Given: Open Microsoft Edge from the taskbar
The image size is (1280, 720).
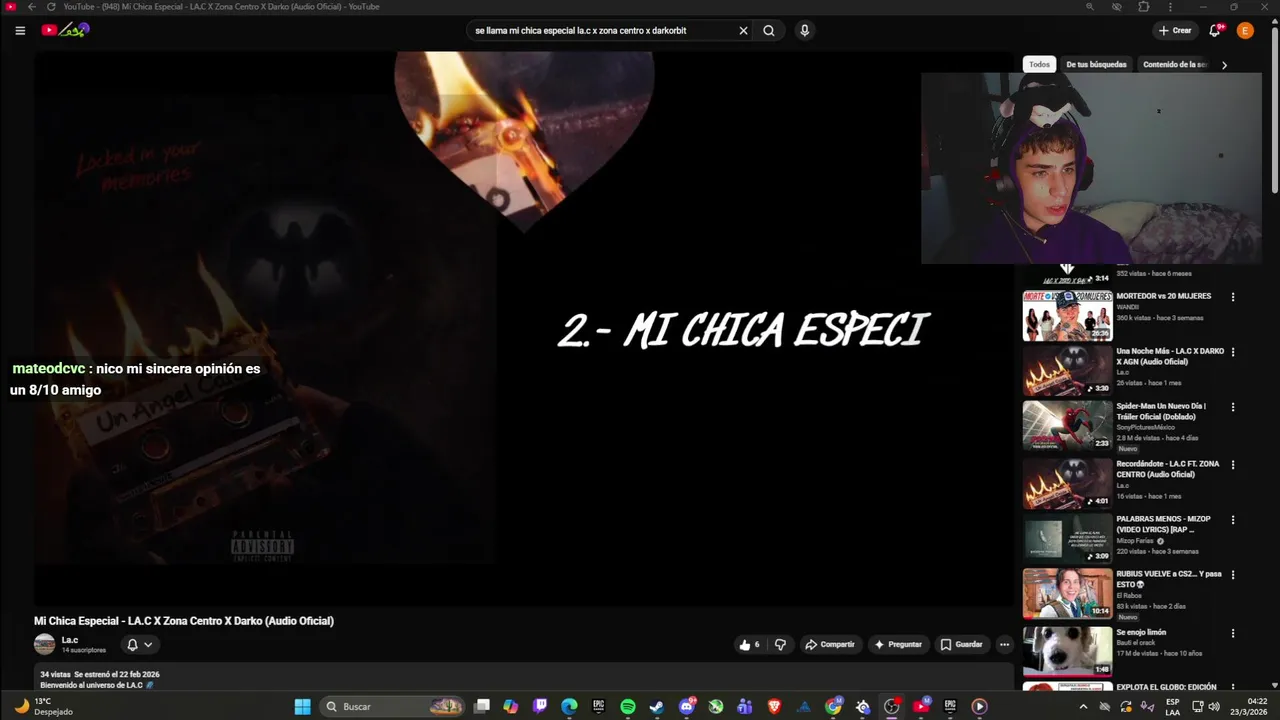Looking at the screenshot, I should point(569,706).
